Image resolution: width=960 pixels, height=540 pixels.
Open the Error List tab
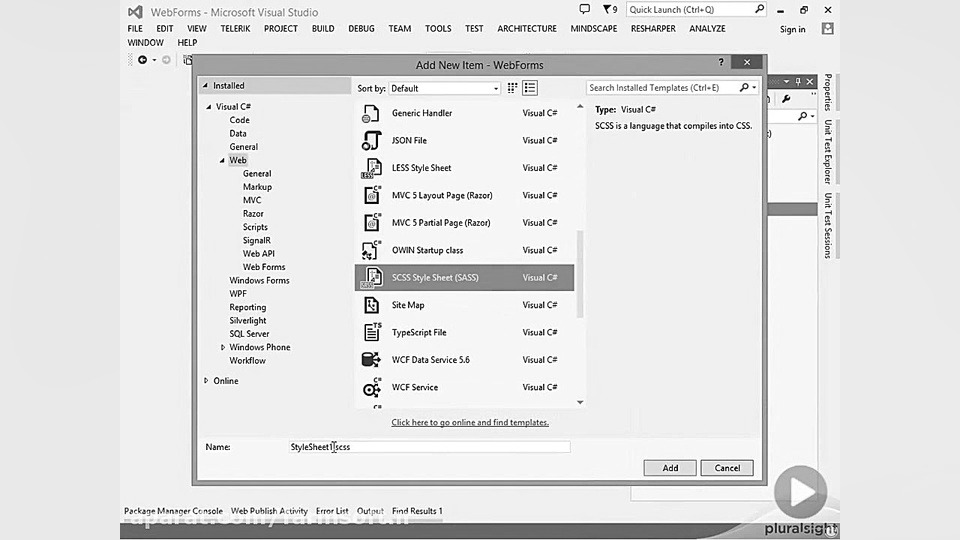(x=332, y=511)
